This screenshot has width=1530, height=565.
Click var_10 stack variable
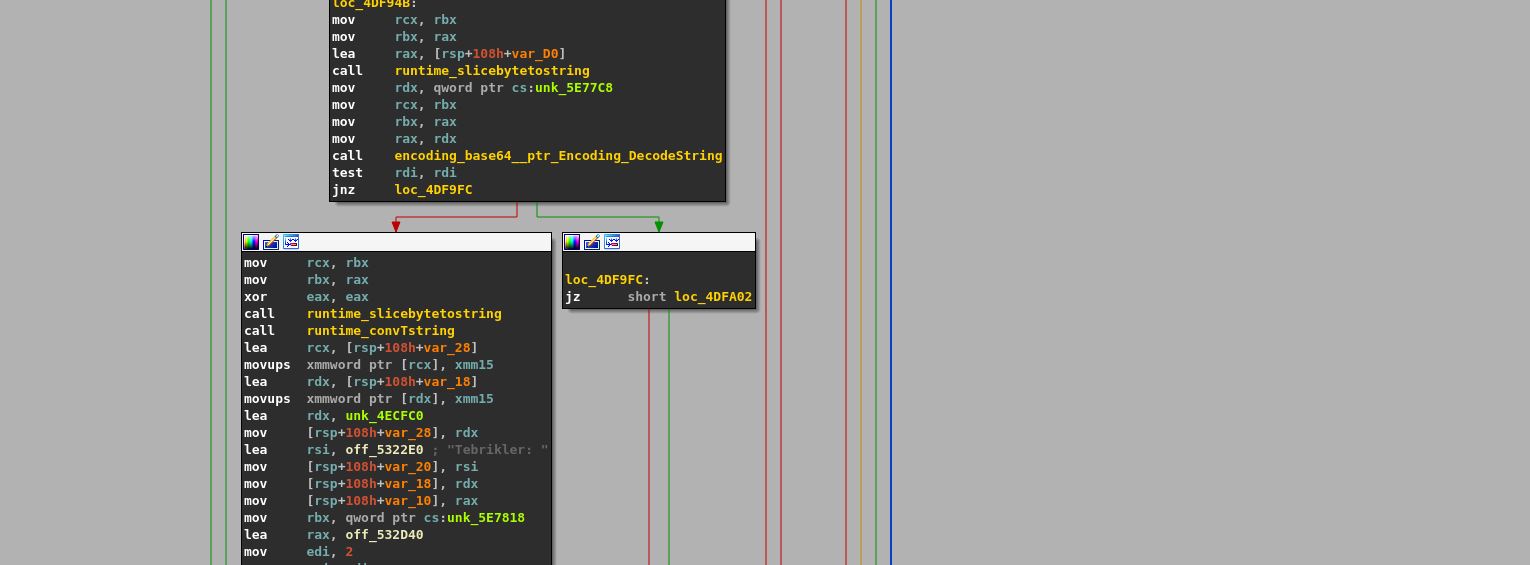pos(408,501)
